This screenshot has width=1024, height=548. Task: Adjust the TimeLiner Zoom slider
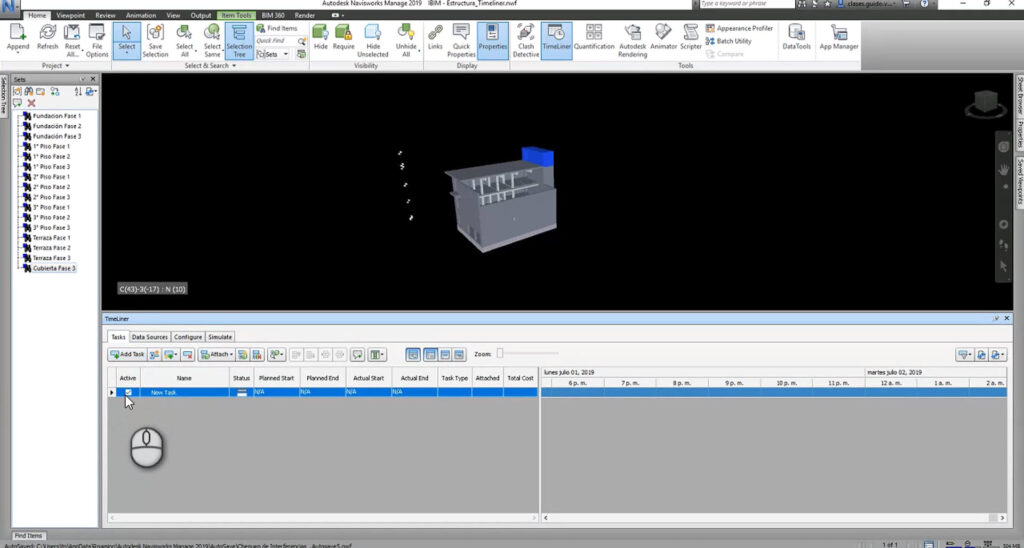click(501, 353)
